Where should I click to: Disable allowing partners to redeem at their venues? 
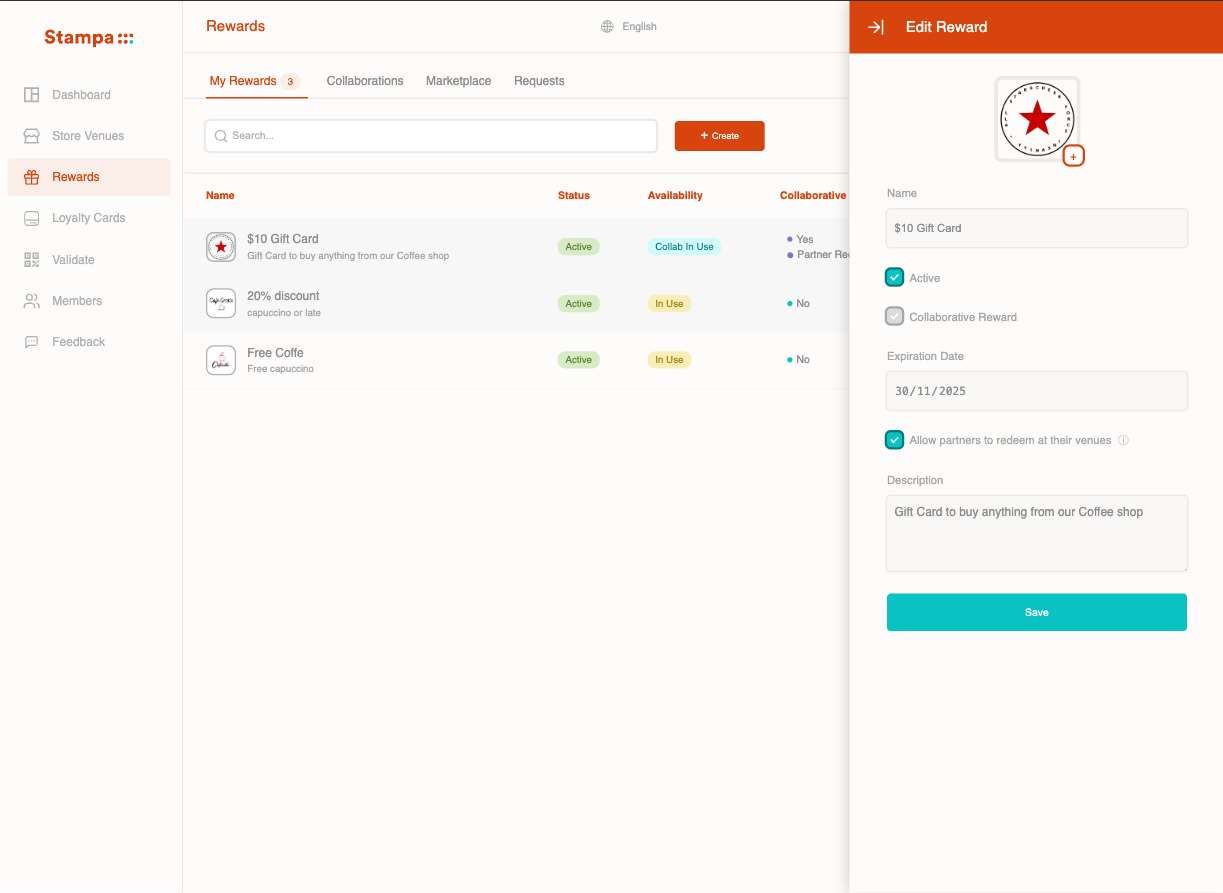pyautogui.click(x=894, y=440)
